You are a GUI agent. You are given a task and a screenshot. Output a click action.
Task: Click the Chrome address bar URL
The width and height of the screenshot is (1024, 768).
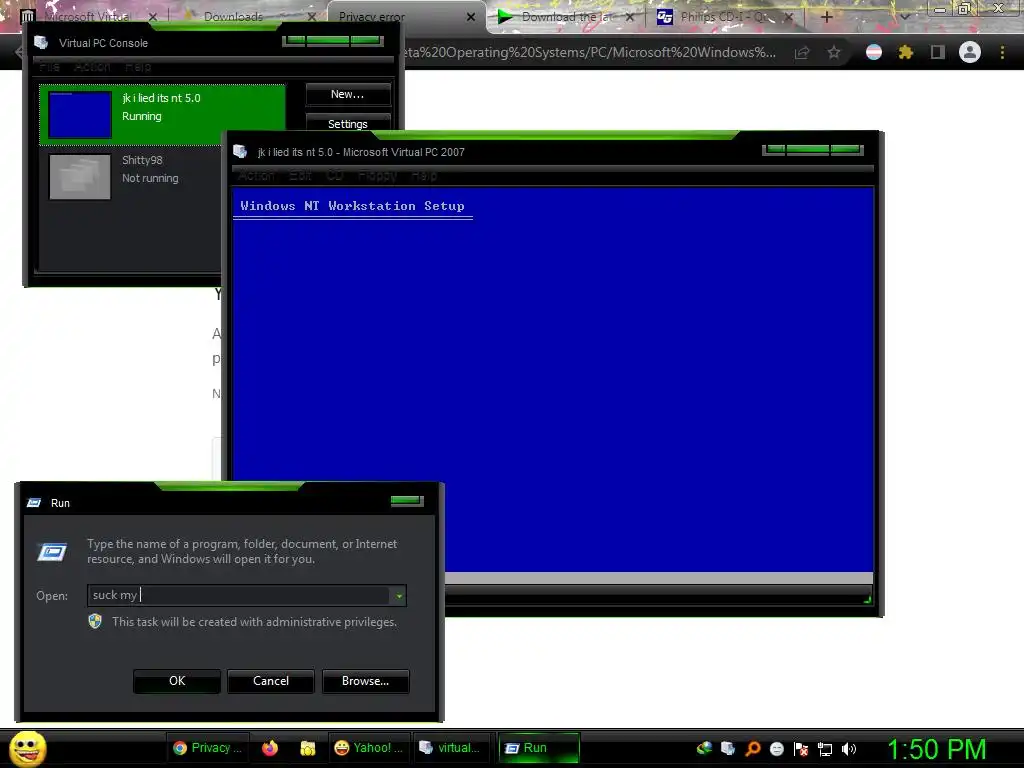point(588,52)
